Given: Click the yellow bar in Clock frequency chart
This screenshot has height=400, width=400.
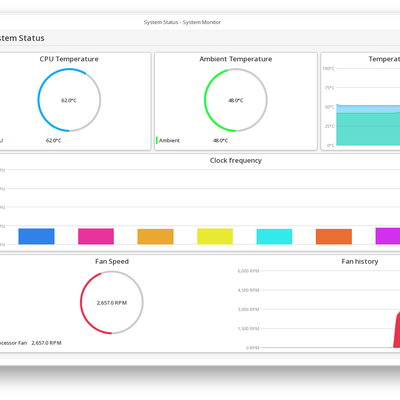Looking at the screenshot, I should tap(215, 236).
